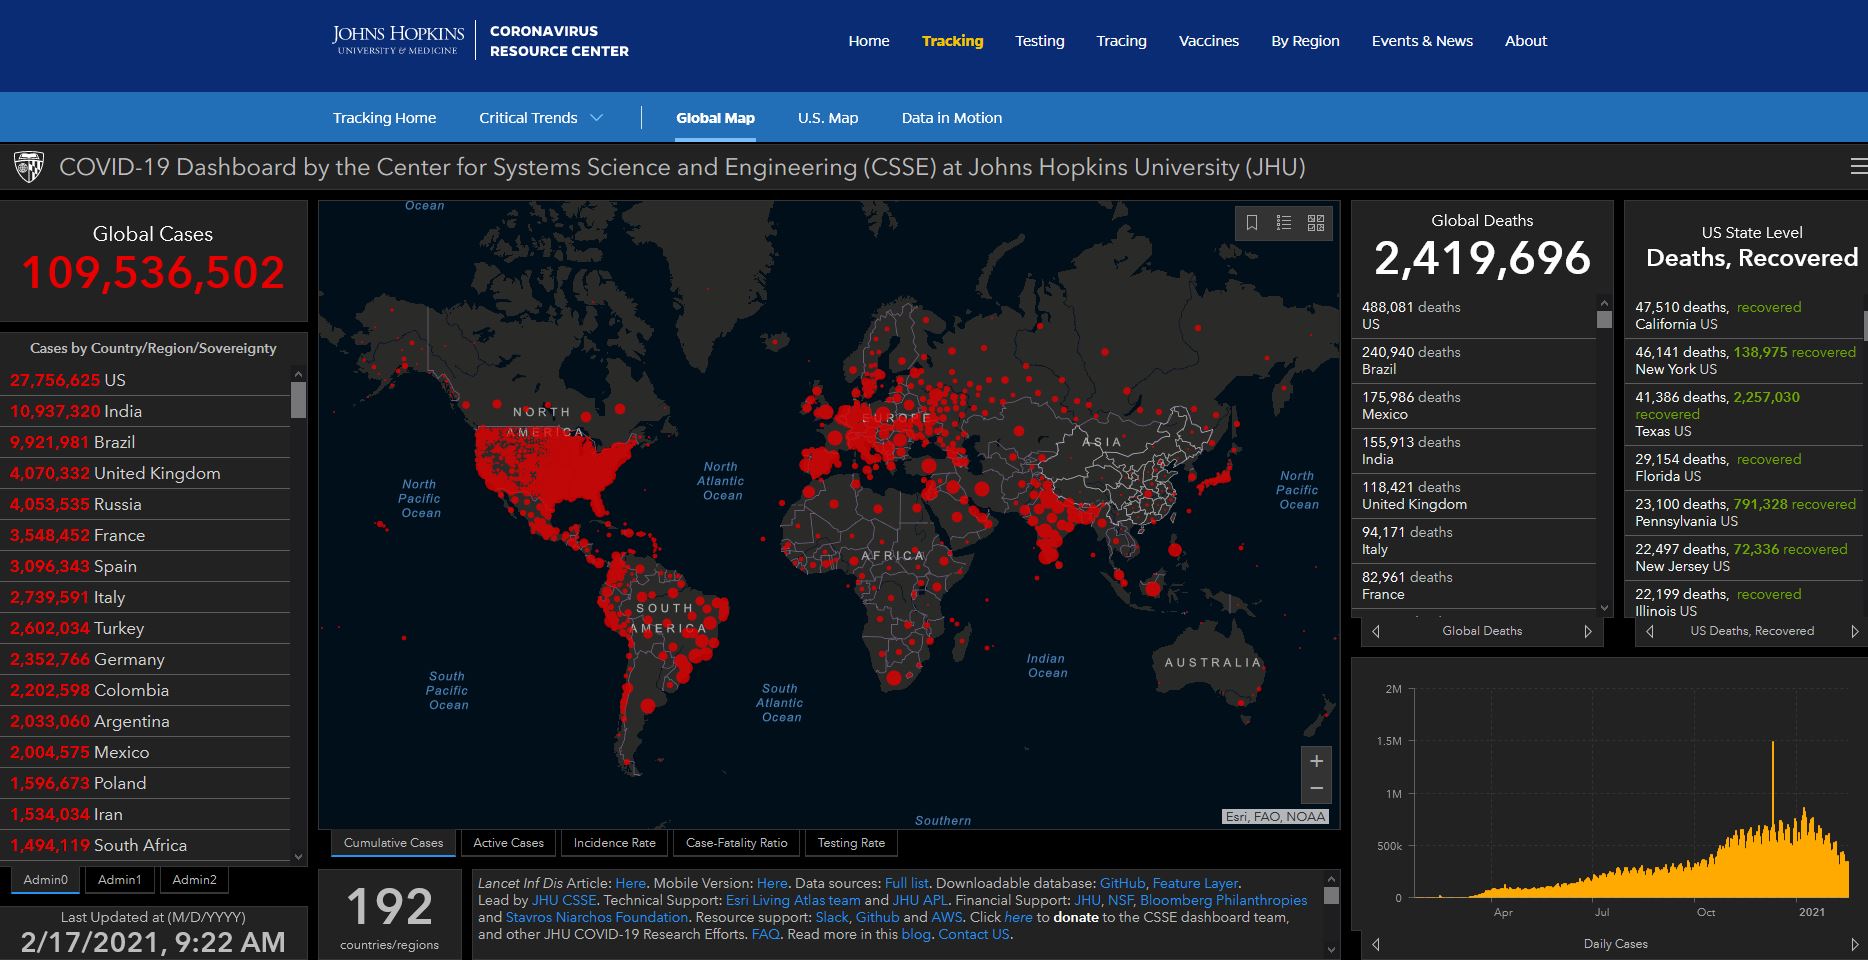Zoom out on the map
1868x960 pixels.
[x=1316, y=789]
